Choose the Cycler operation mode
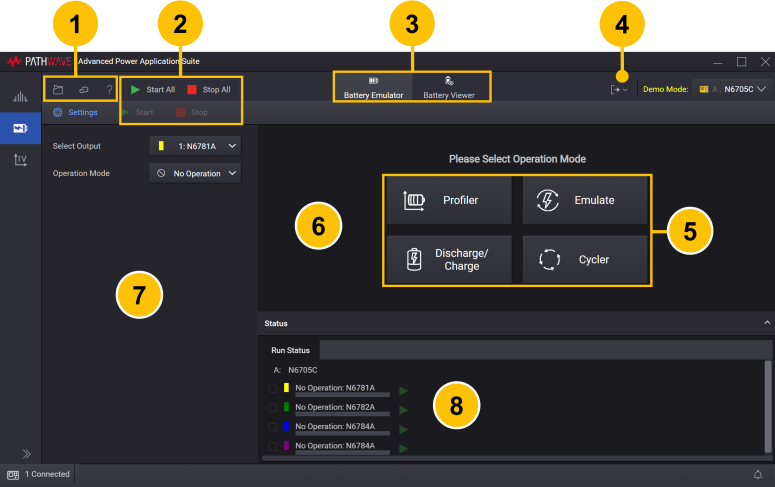Viewport: 775px width, 487px height. (x=585, y=260)
